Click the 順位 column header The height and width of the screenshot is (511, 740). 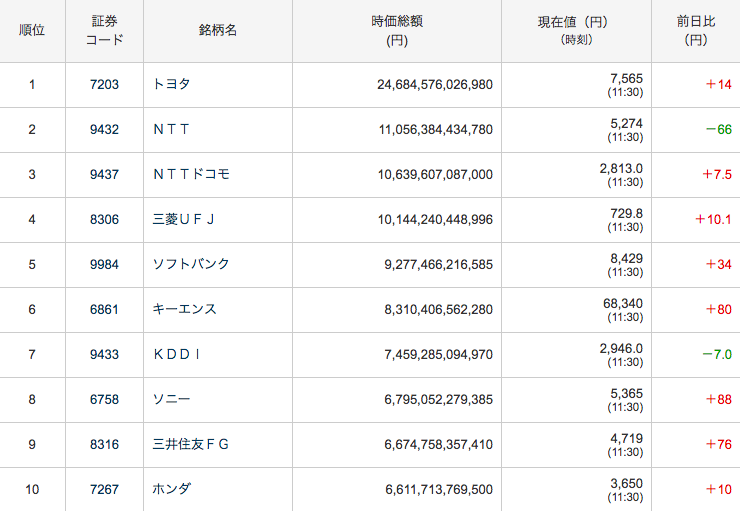click(x=32, y=30)
